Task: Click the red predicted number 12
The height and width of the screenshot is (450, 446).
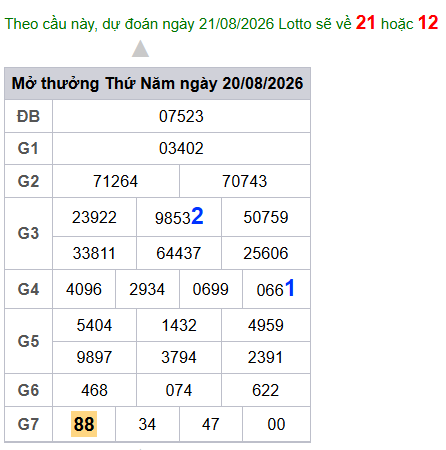Action: click(x=428, y=23)
